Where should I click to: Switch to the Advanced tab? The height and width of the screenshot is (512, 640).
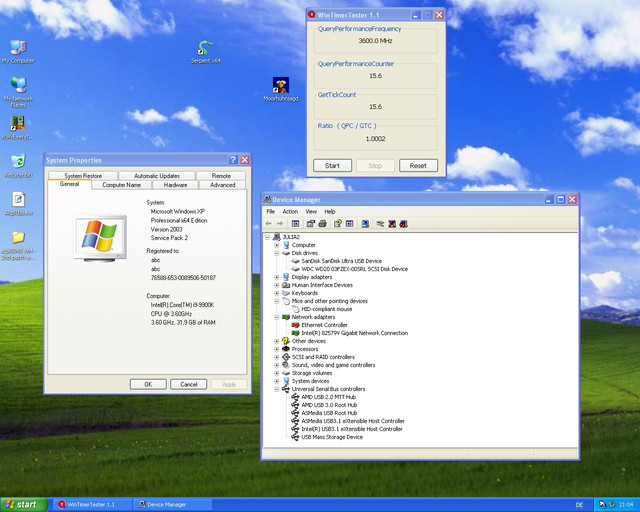pos(222,185)
